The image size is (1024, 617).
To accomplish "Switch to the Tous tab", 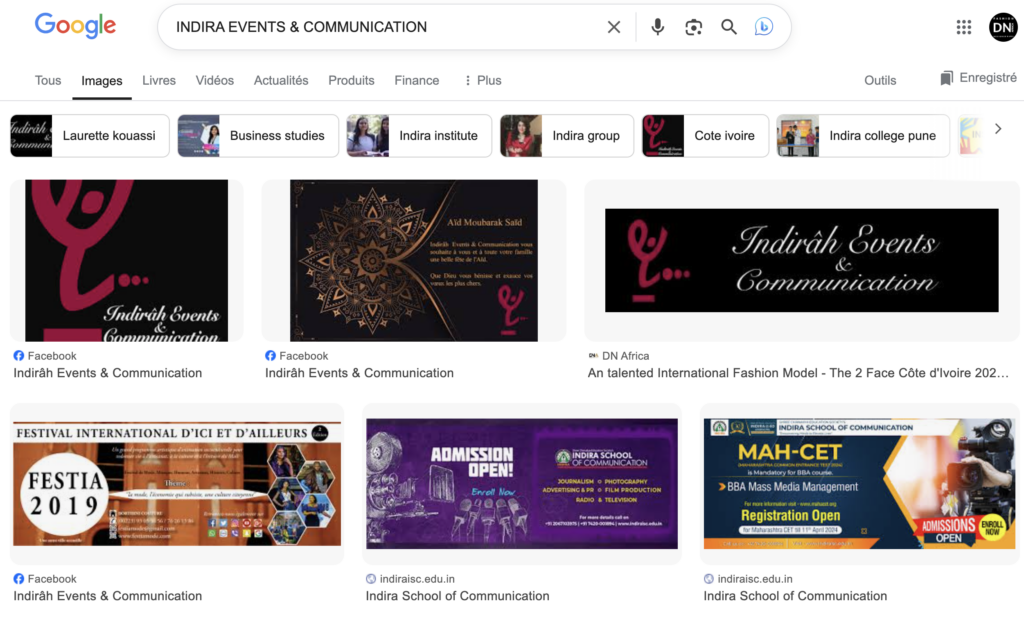I will coord(48,80).
